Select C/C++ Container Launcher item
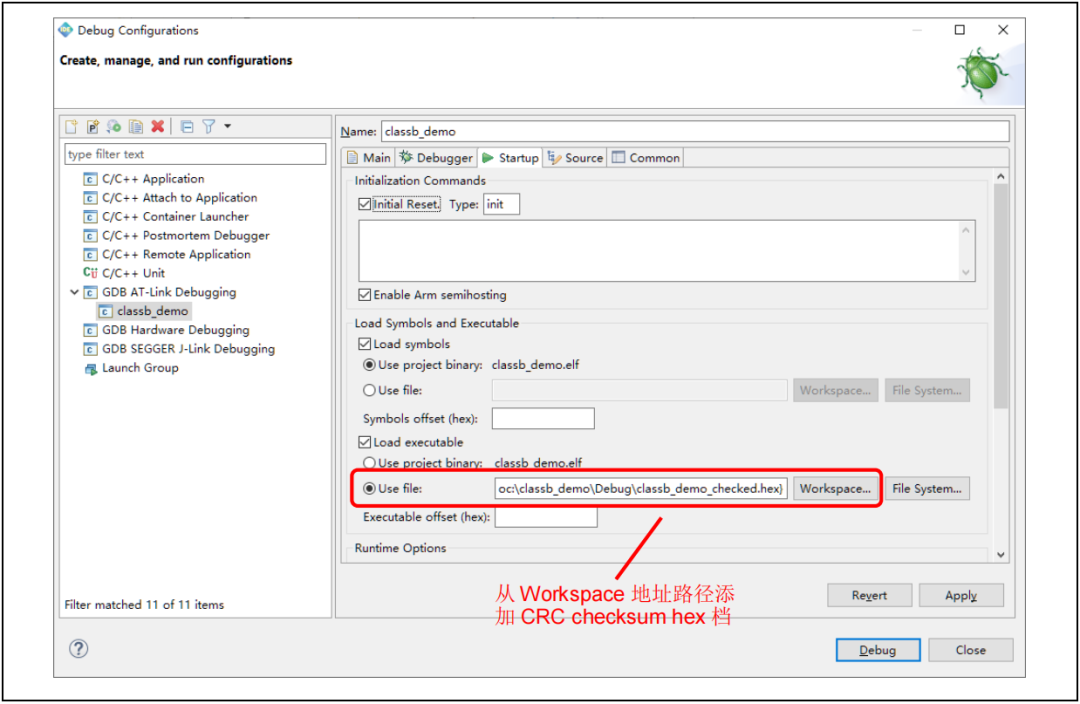 (166, 216)
